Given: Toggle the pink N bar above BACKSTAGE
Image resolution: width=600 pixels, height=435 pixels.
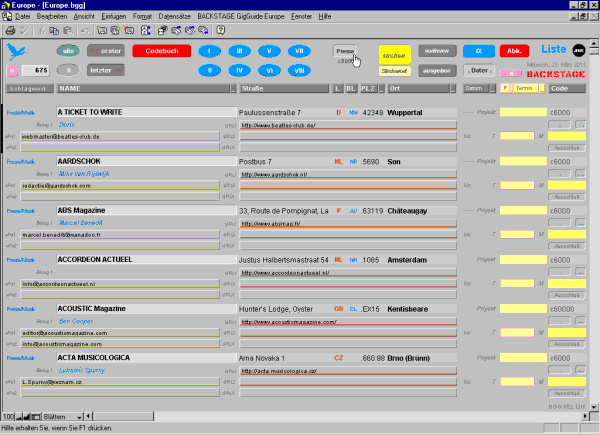Looking at the screenshot, I should (x=510, y=73).
